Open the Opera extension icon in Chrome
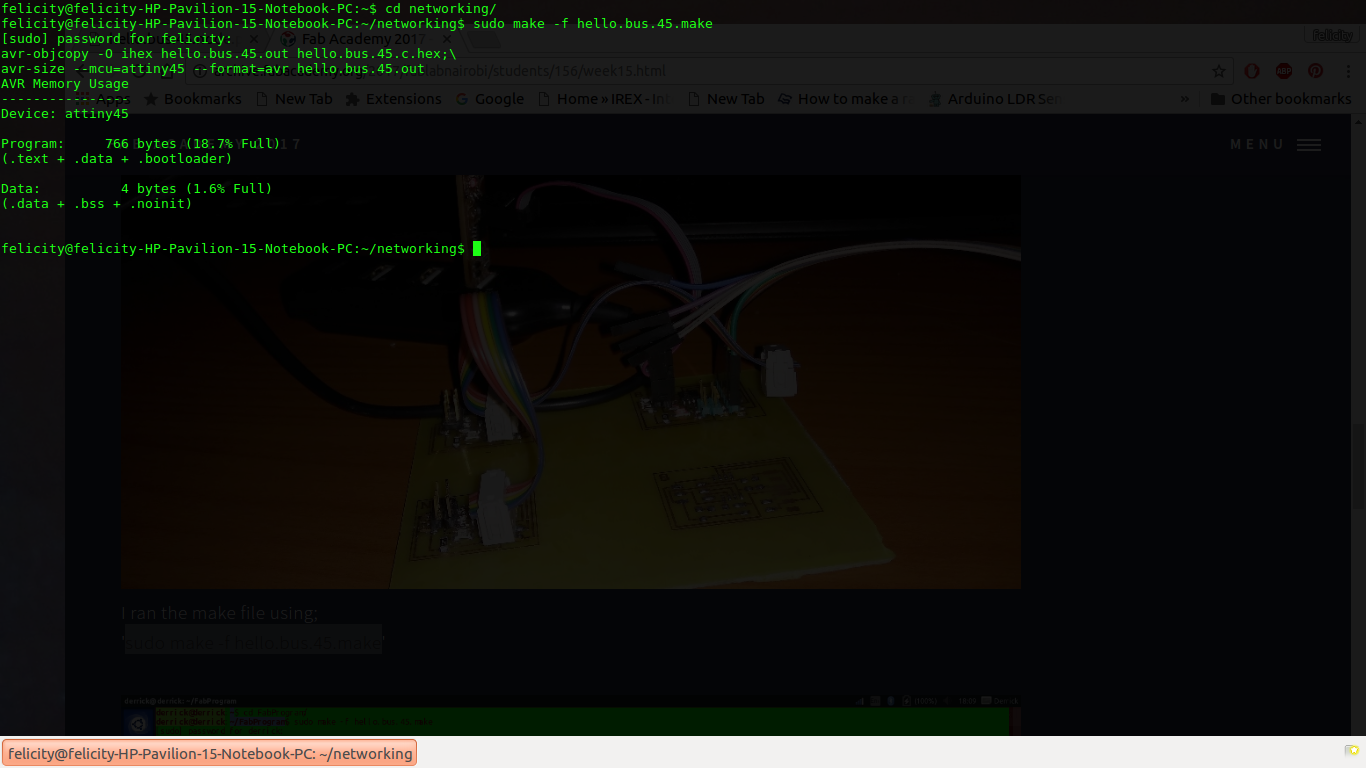Screen dimensions: 1366x768 click(x=1251, y=71)
